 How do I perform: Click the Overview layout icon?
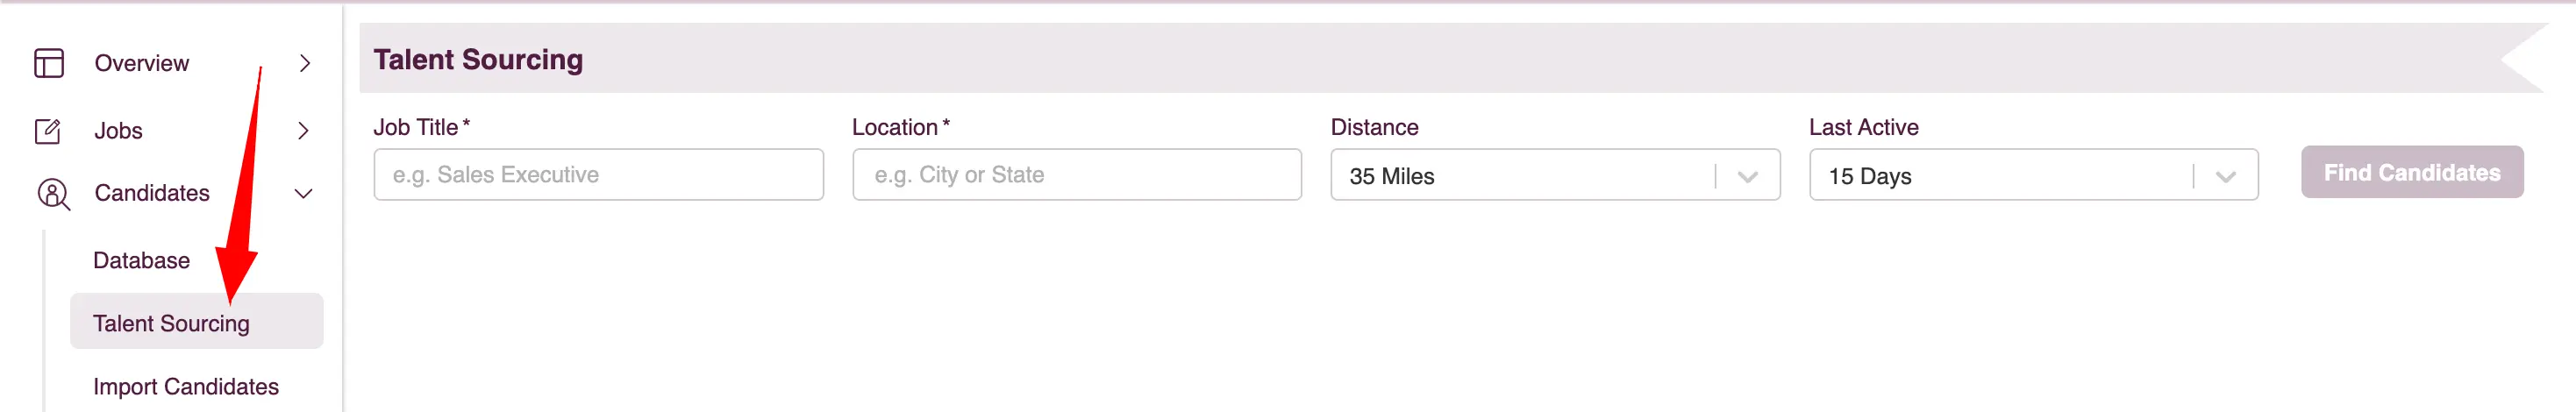49,63
